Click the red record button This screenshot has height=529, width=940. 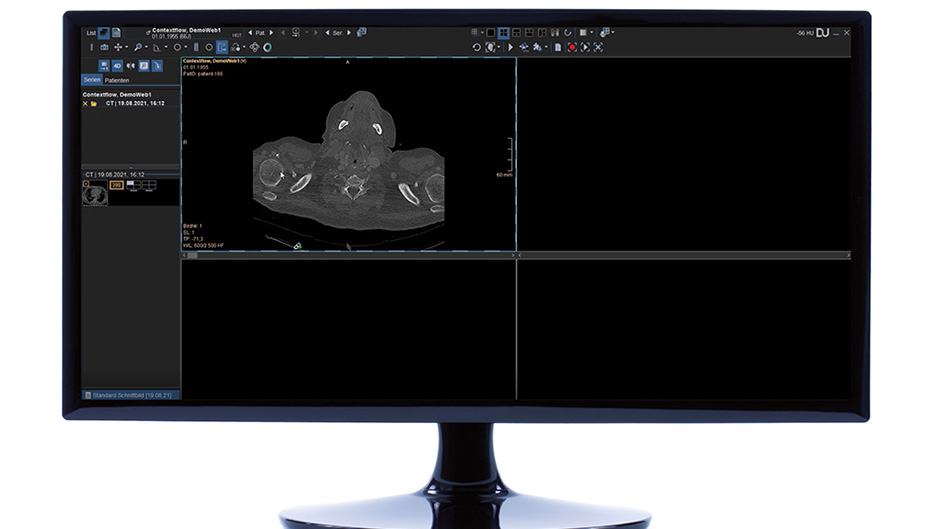pos(573,47)
